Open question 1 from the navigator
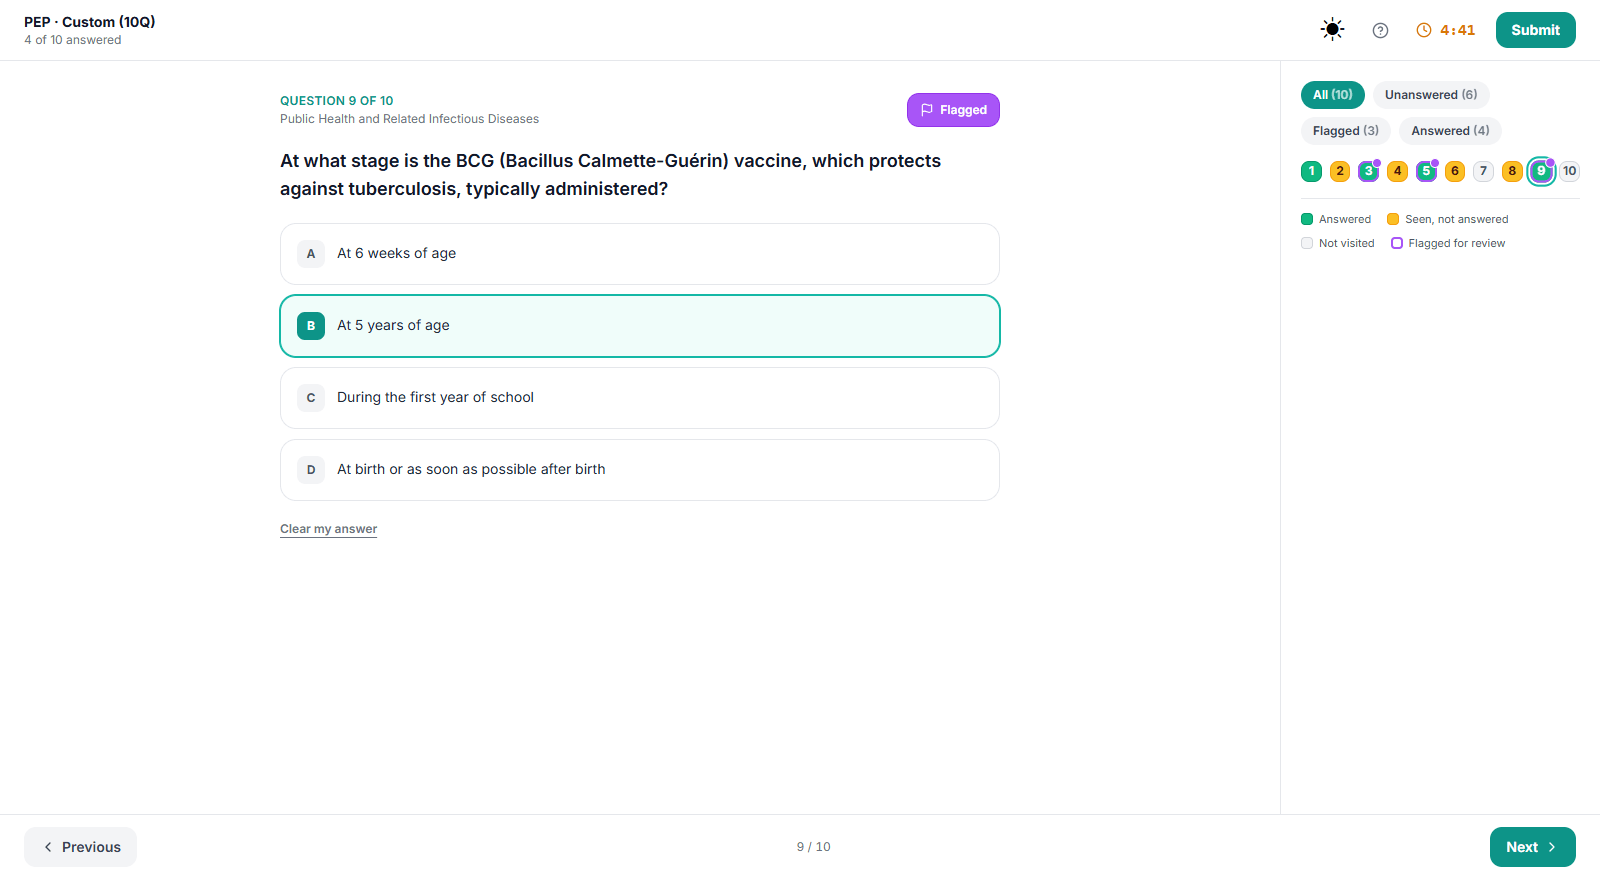This screenshot has width=1600, height=879. click(x=1312, y=171)
